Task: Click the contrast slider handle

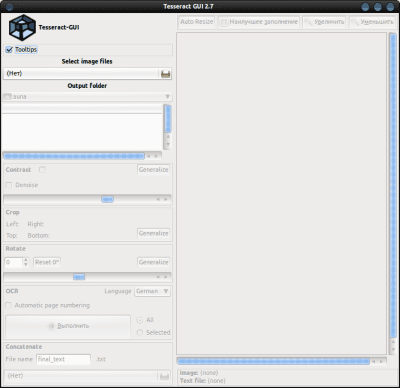Action: coord(107,199)
